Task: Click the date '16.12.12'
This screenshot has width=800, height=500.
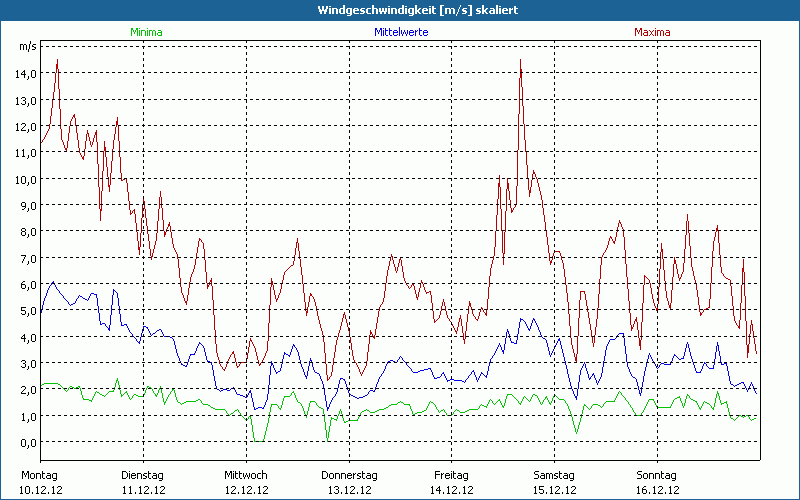Action: click(x=657, y=490)
